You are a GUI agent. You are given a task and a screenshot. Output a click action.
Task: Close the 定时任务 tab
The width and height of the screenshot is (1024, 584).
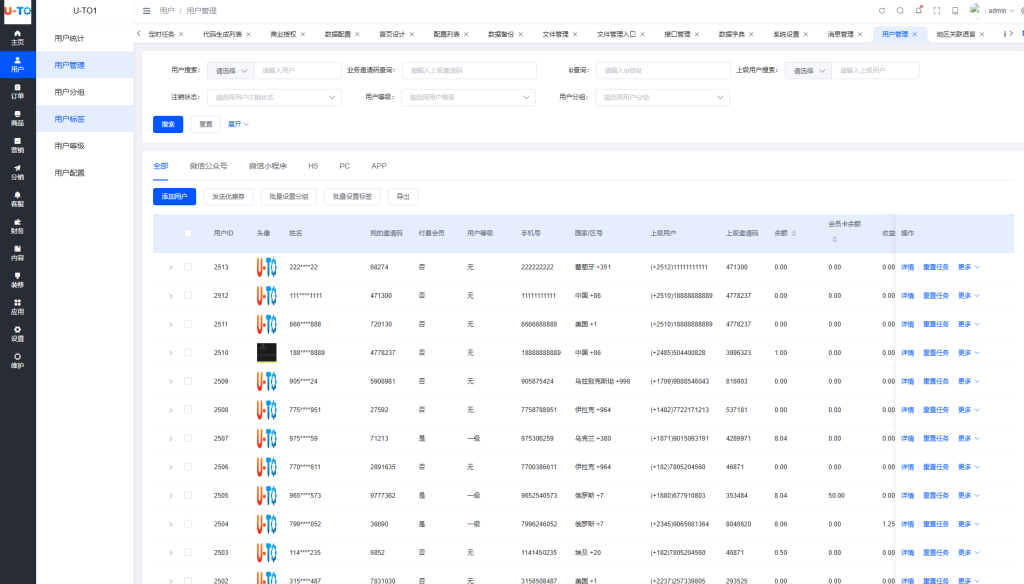point(181,34)
